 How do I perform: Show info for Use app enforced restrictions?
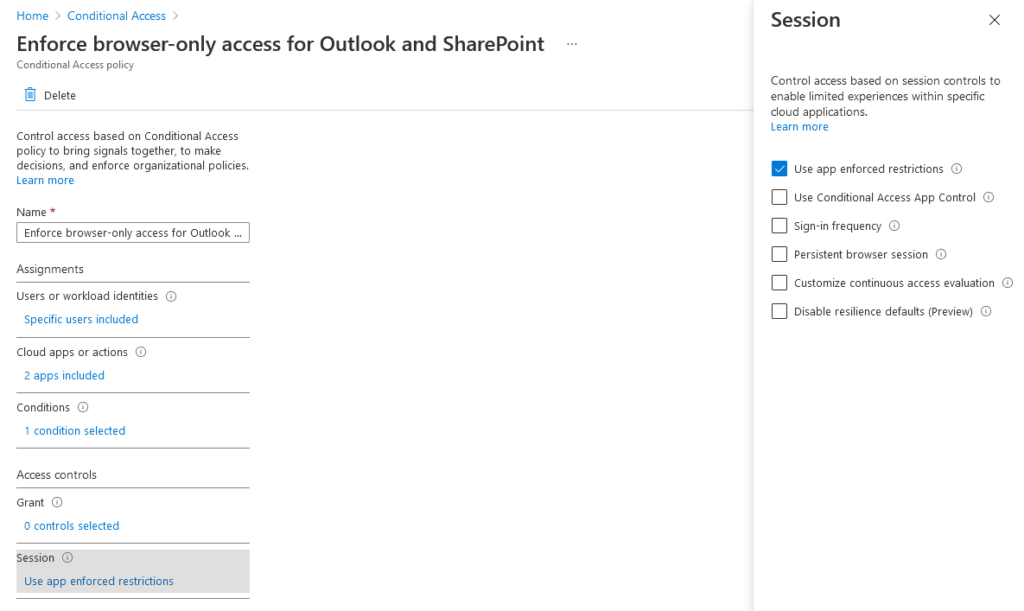[x=957, y=168]
